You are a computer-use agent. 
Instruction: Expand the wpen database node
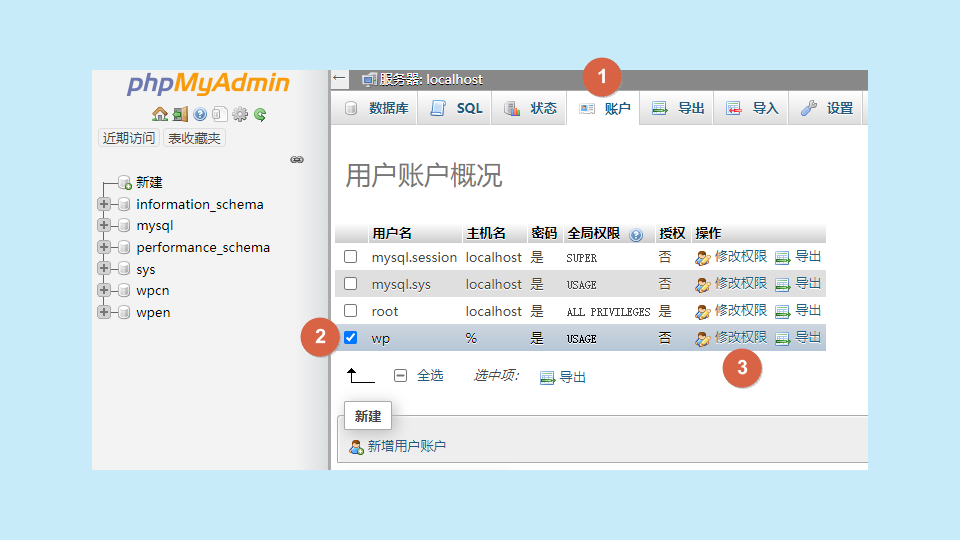[104, 312]
